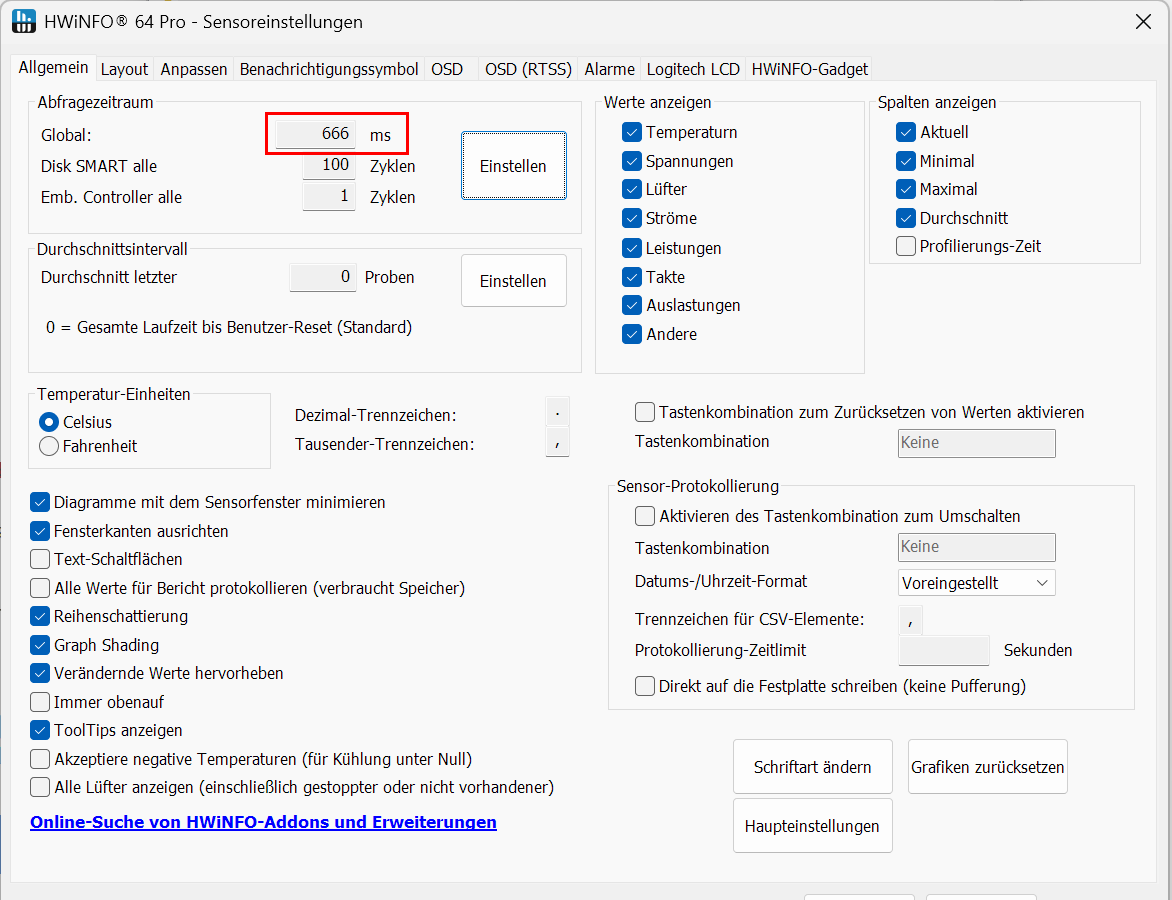1172x900 pixels.
Task: Open the Datums-/Uhrzeit-Format dropdown
Action: [977, 583]
